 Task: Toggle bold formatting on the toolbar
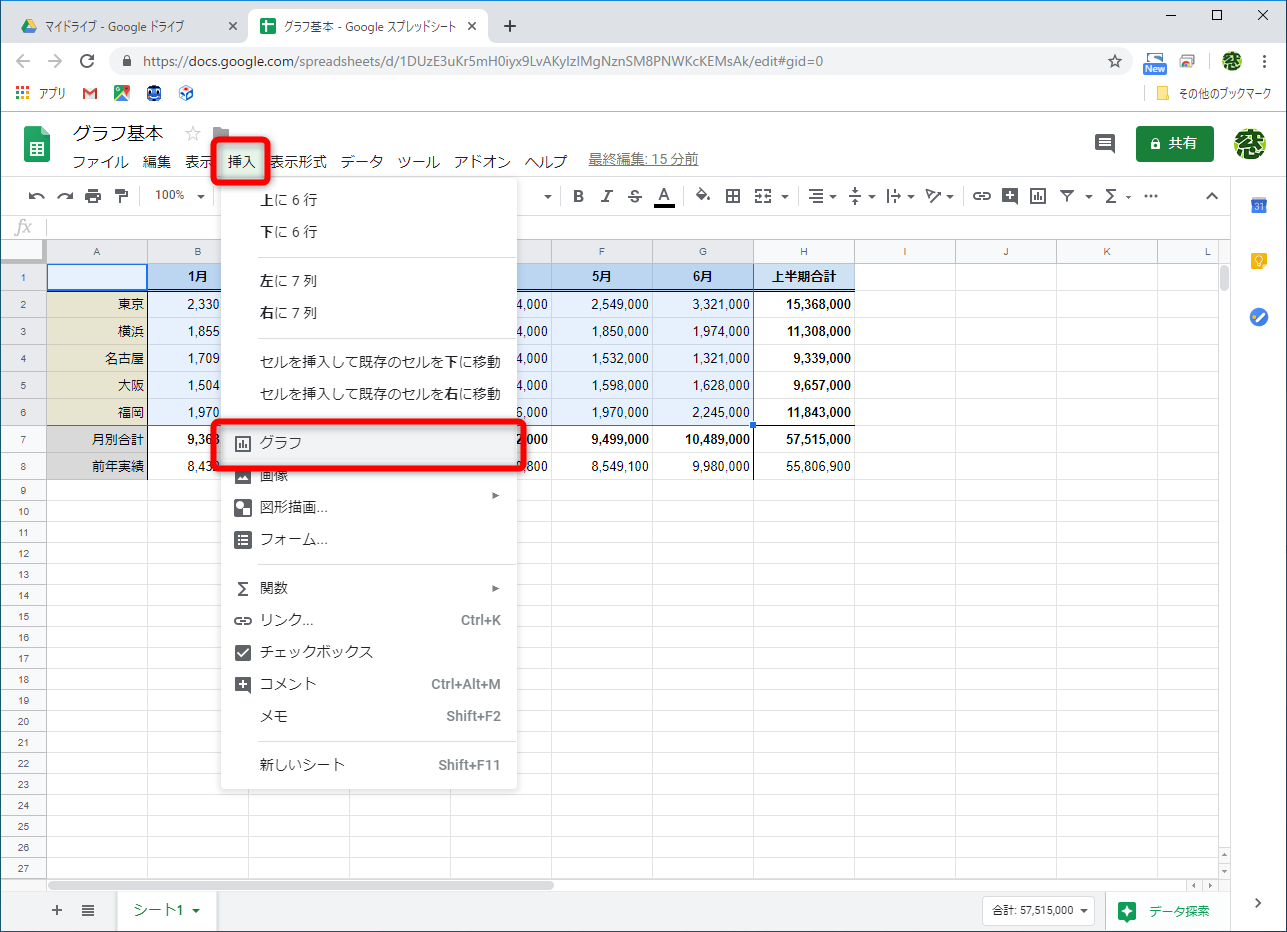[578, 195]
